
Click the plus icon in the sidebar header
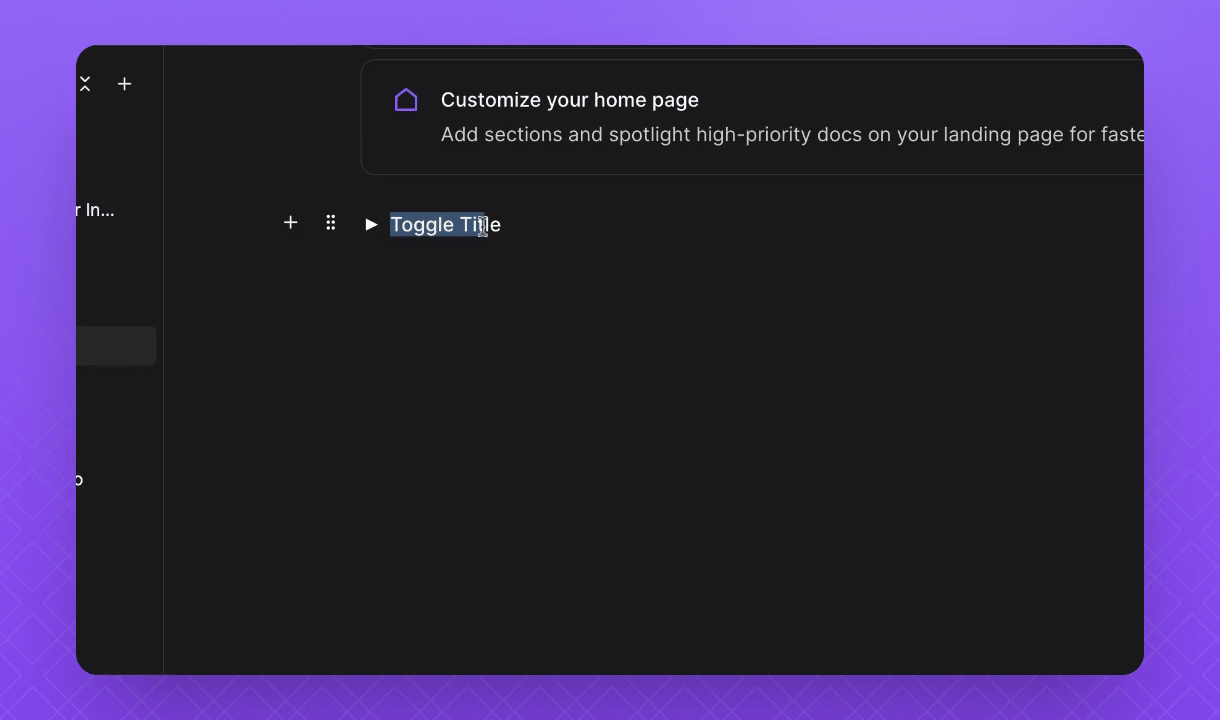pos(124,84)
